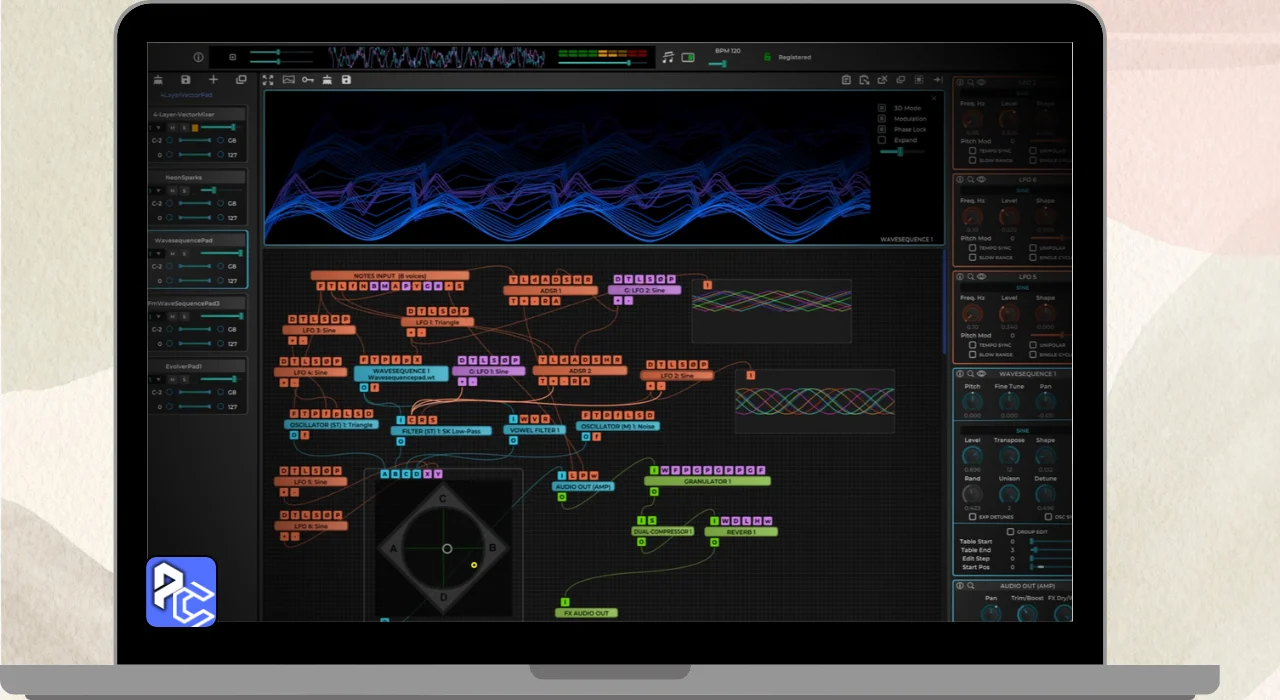Mute the WavesequencePad layer
The height and width of the screenshot is (700, 1280).
(x=172, y=254)
